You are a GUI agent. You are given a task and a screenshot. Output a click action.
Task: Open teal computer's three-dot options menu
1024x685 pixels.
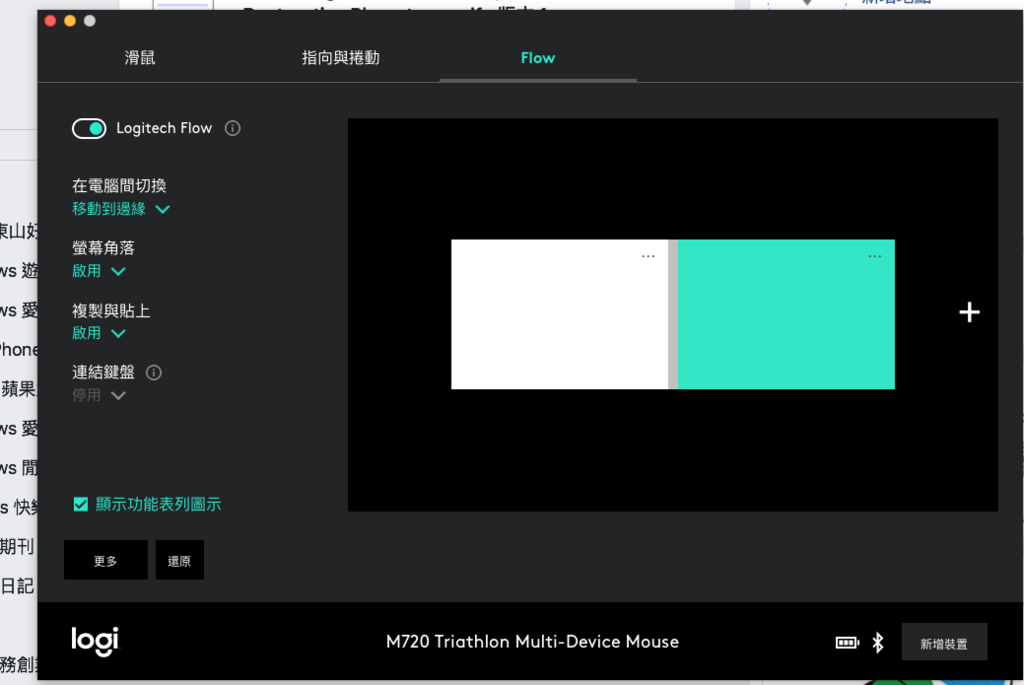pos(874,256)
